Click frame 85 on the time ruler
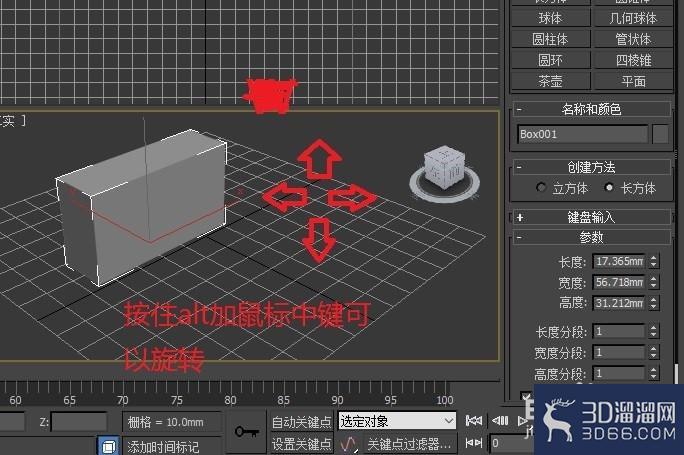This screenshot has width=684, height=455. (284, 400)
